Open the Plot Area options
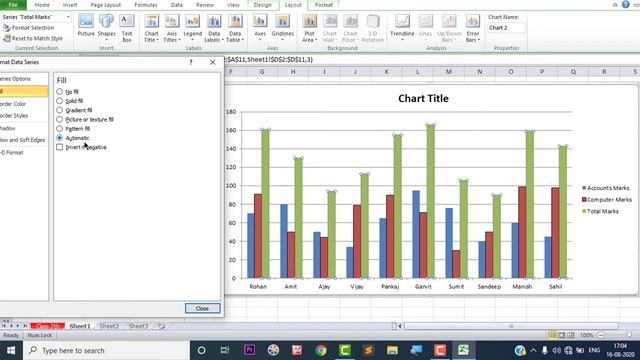This screenshot has height=360, width=640. pos(309,28)
